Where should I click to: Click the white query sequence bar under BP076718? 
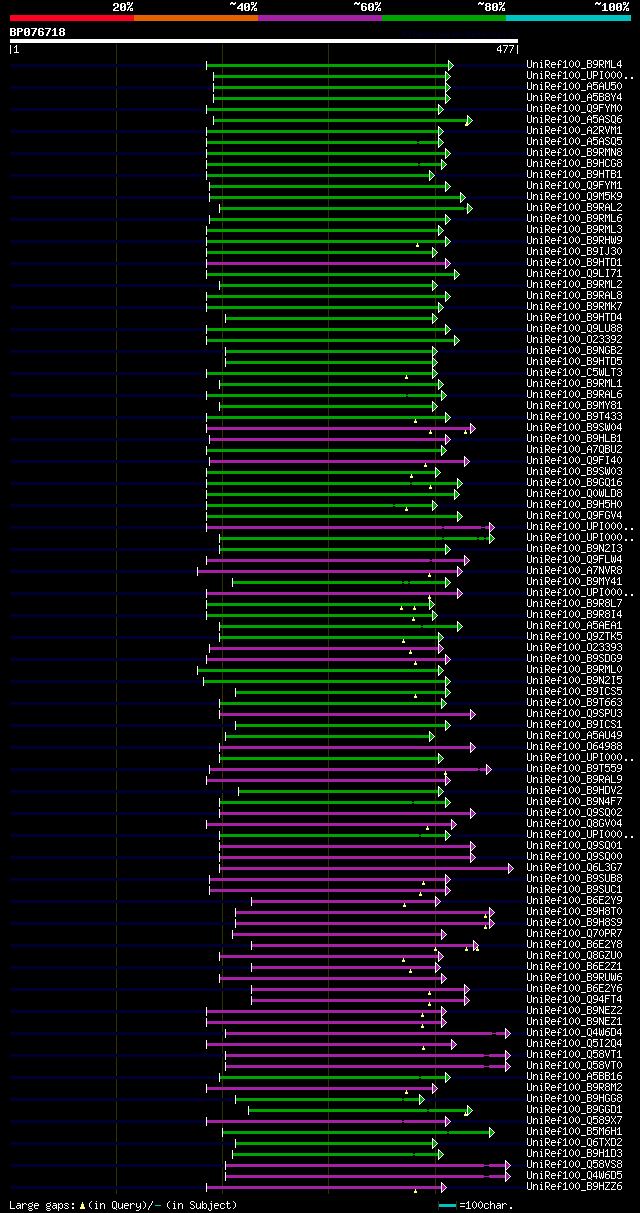[x=264, y=41]
